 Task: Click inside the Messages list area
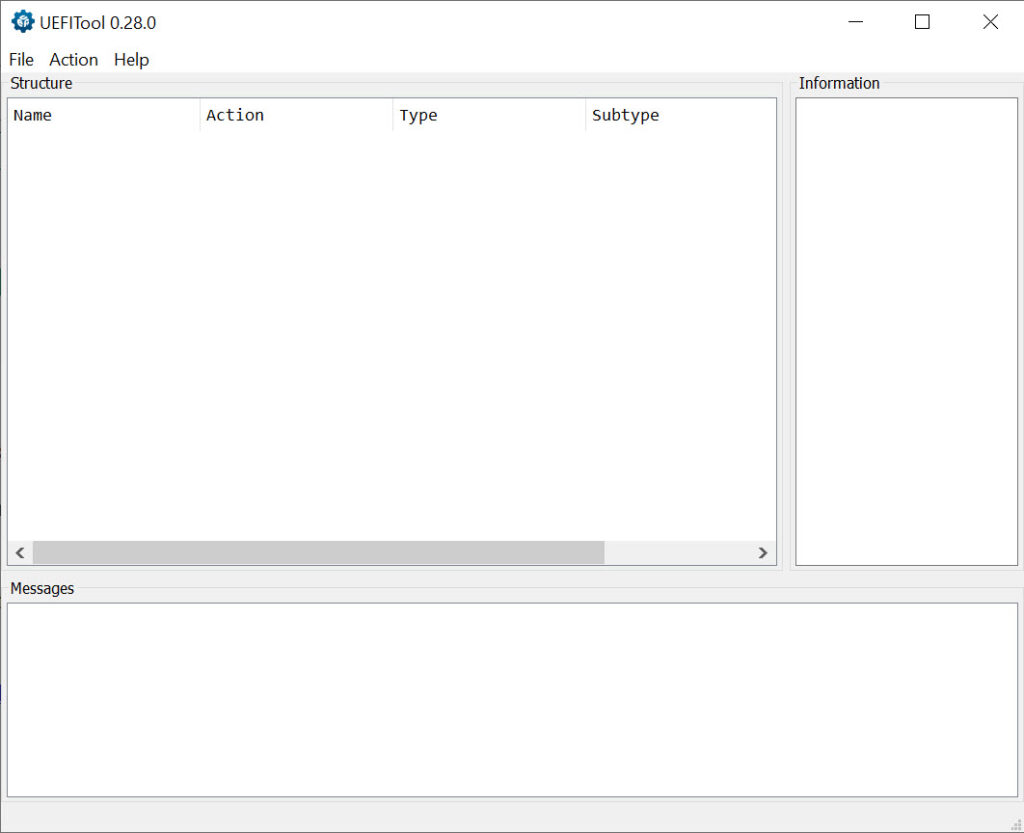click(512, 700)
